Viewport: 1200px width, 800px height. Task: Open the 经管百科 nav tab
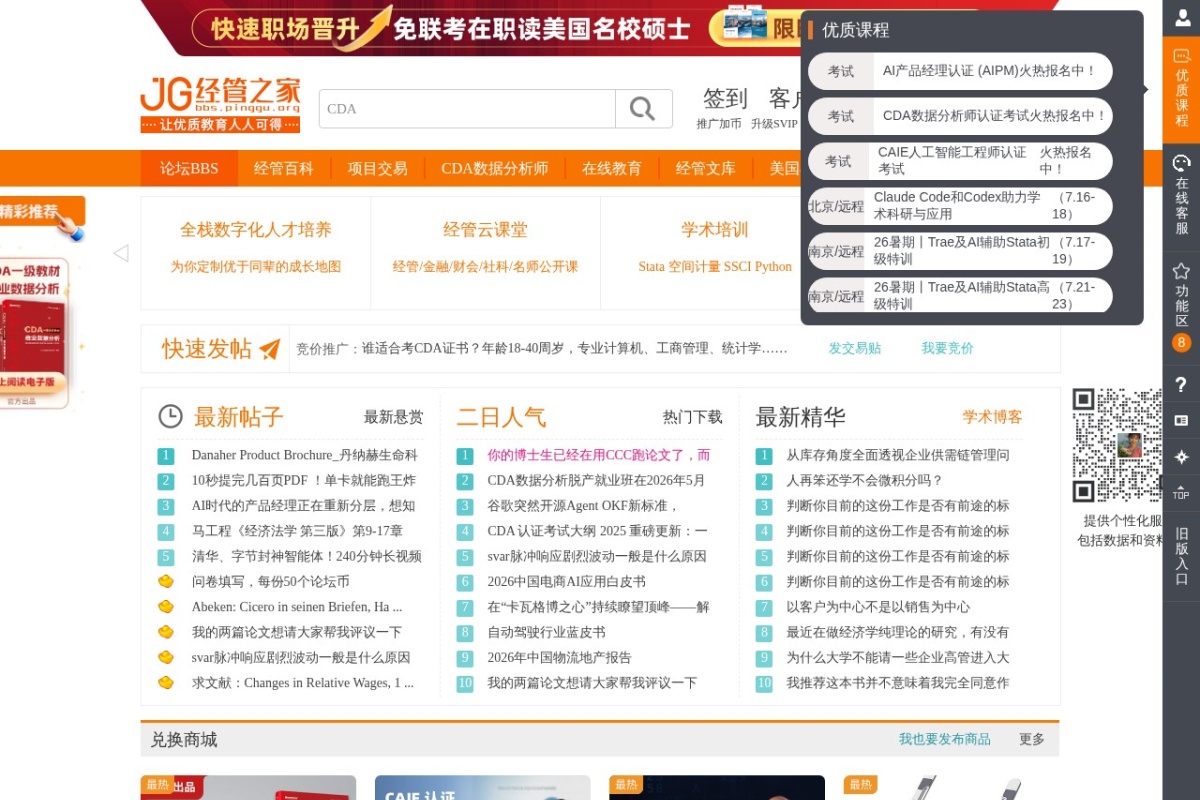pos(284,168)
